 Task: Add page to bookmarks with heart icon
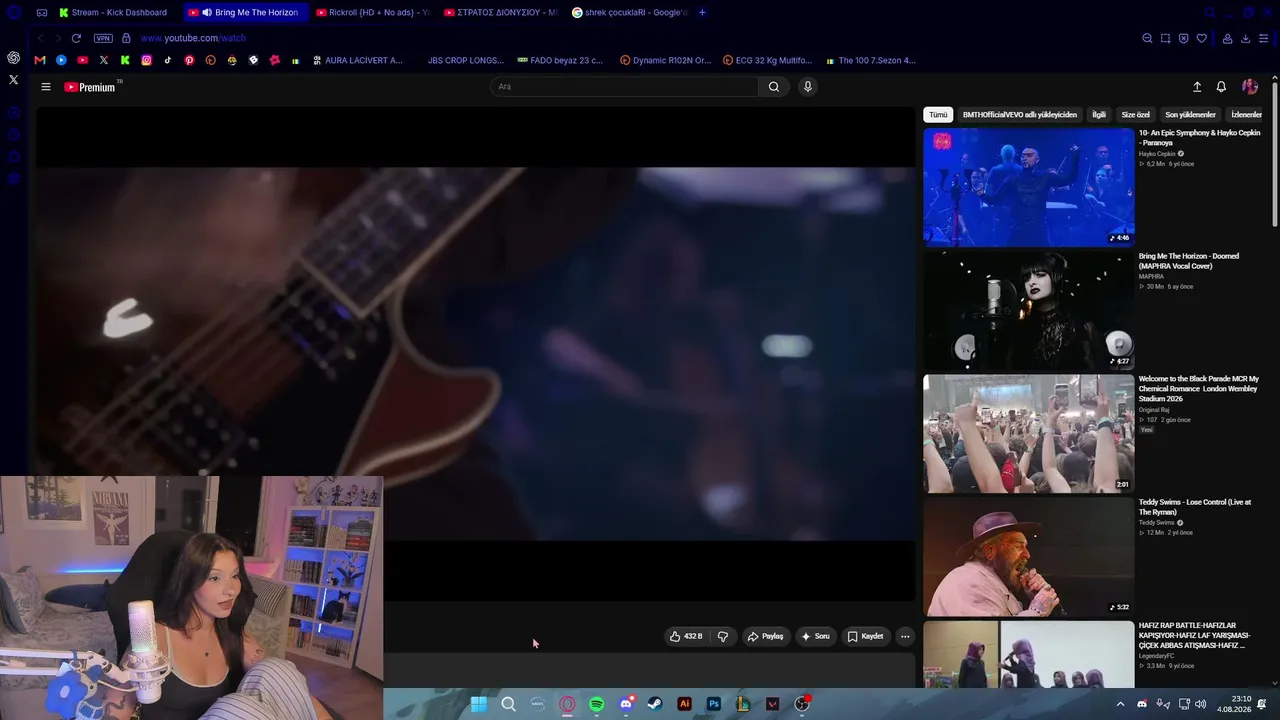[x=1201, y=38]
